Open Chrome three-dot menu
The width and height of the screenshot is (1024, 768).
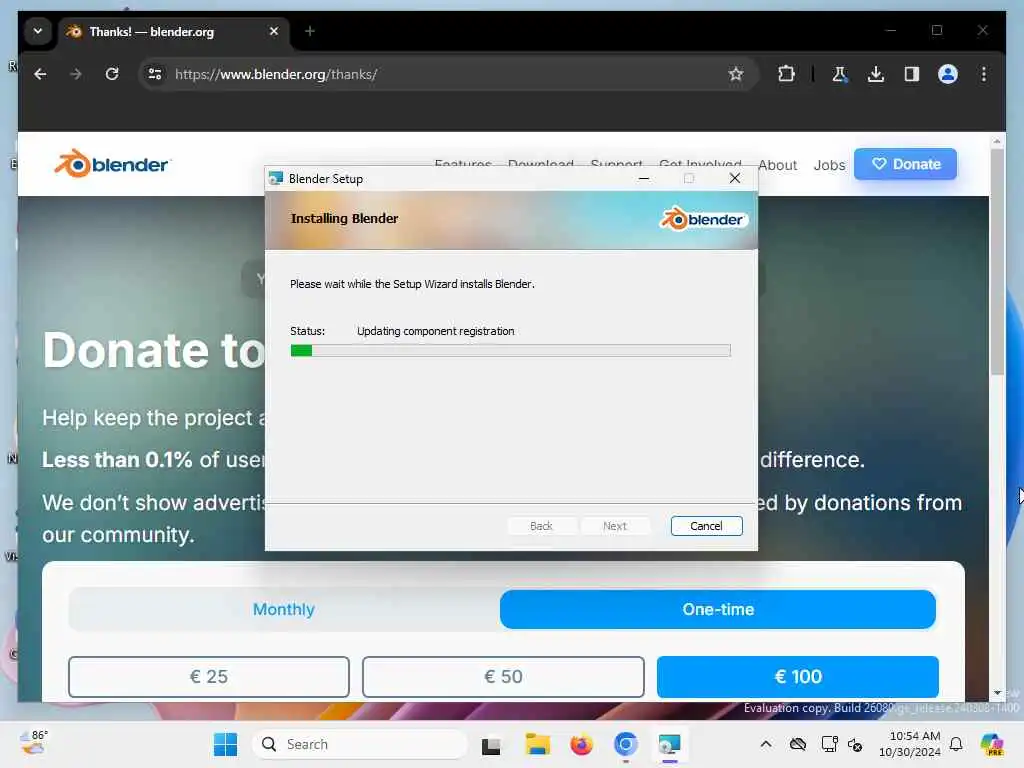984,74
